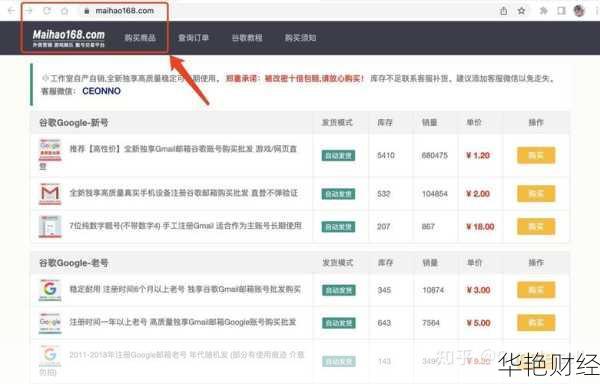Image resolution: width=600 pixels, height=384 pixels.
Task: Click the 自动发货 badge in the ¥3.00 row
Action: pyautogui.click(x=339, y=290)
